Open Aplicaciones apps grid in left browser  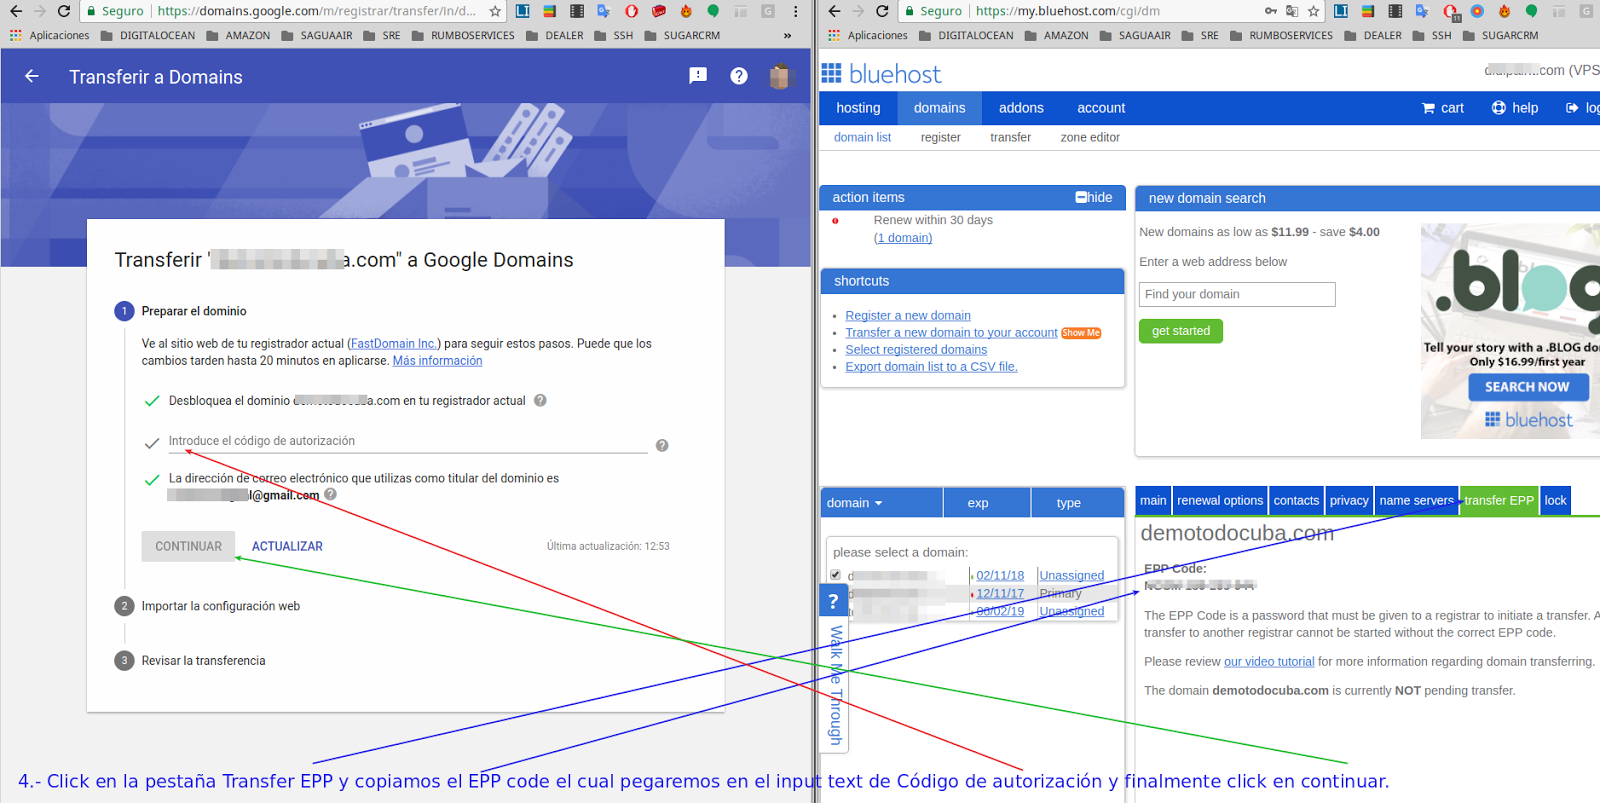[50, 35]
